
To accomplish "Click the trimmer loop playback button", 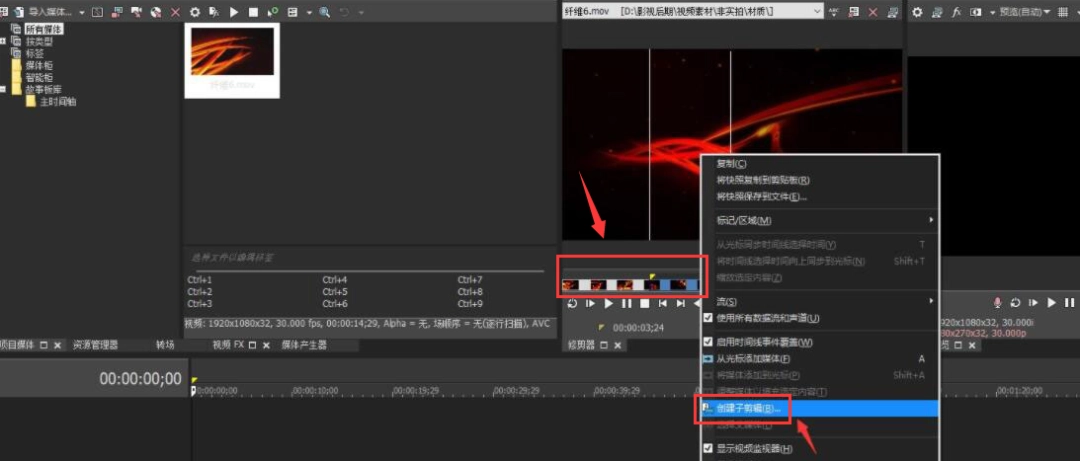I will (x=572, y=303).
